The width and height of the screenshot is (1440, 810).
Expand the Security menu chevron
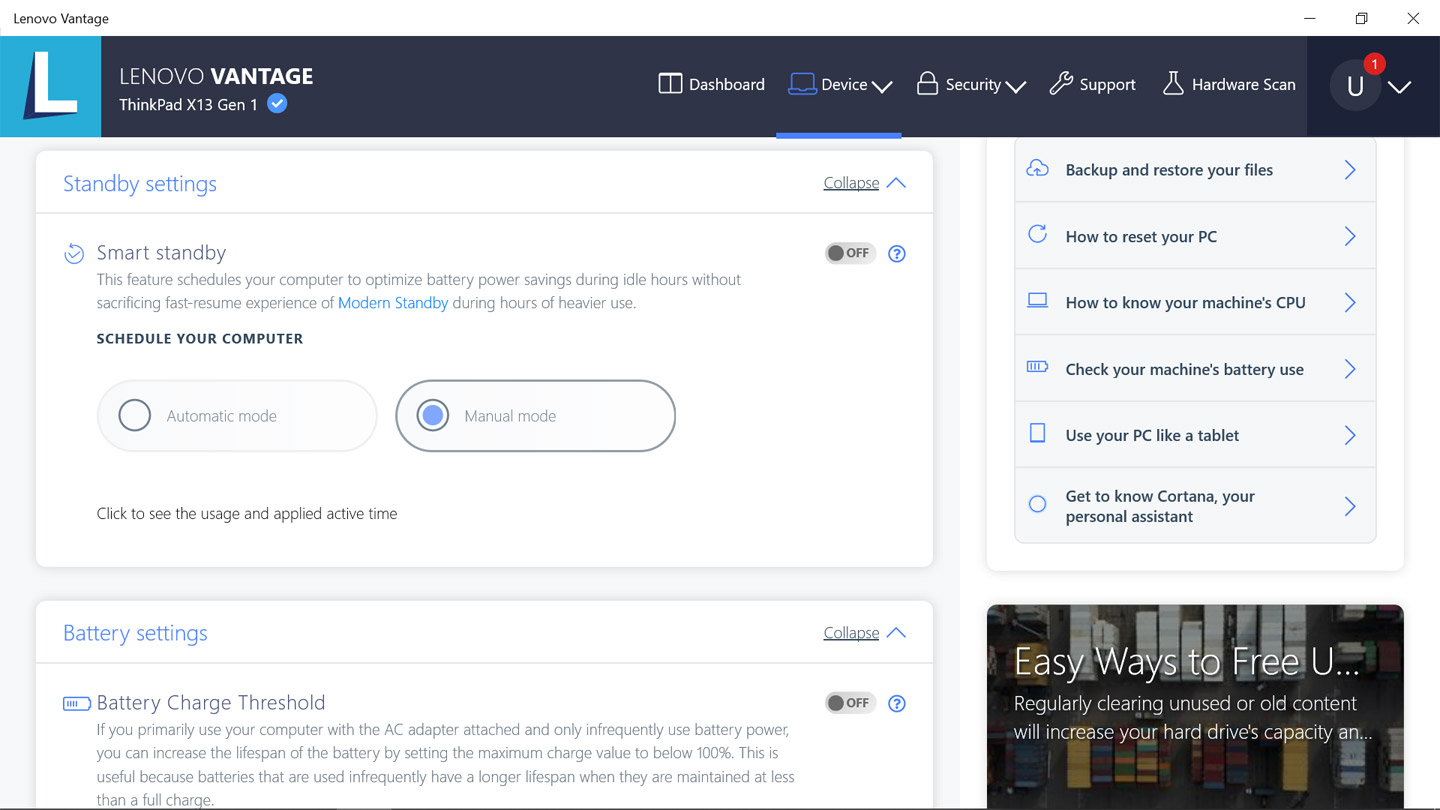(x=1016, y=87)
